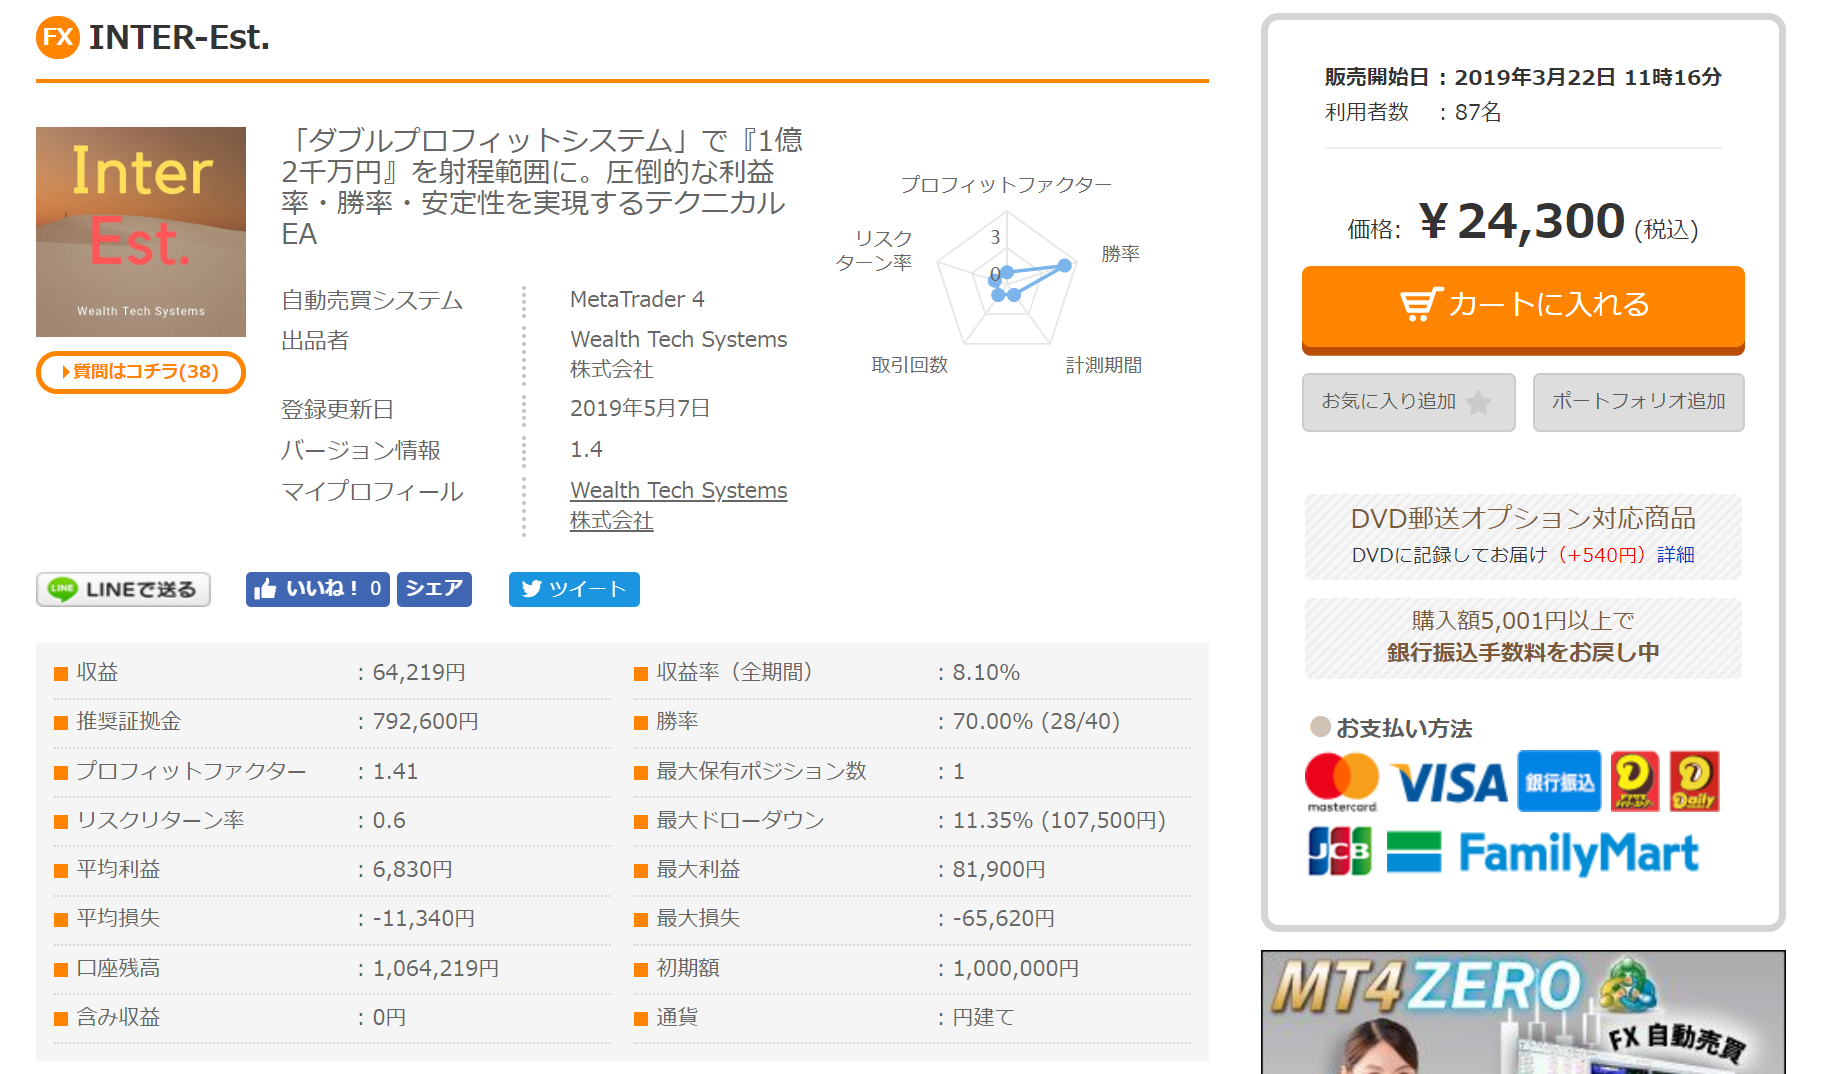Open the MT4 ZERO banner
This screenshot has width=1830, height=1074.
click(1523, 1012)
